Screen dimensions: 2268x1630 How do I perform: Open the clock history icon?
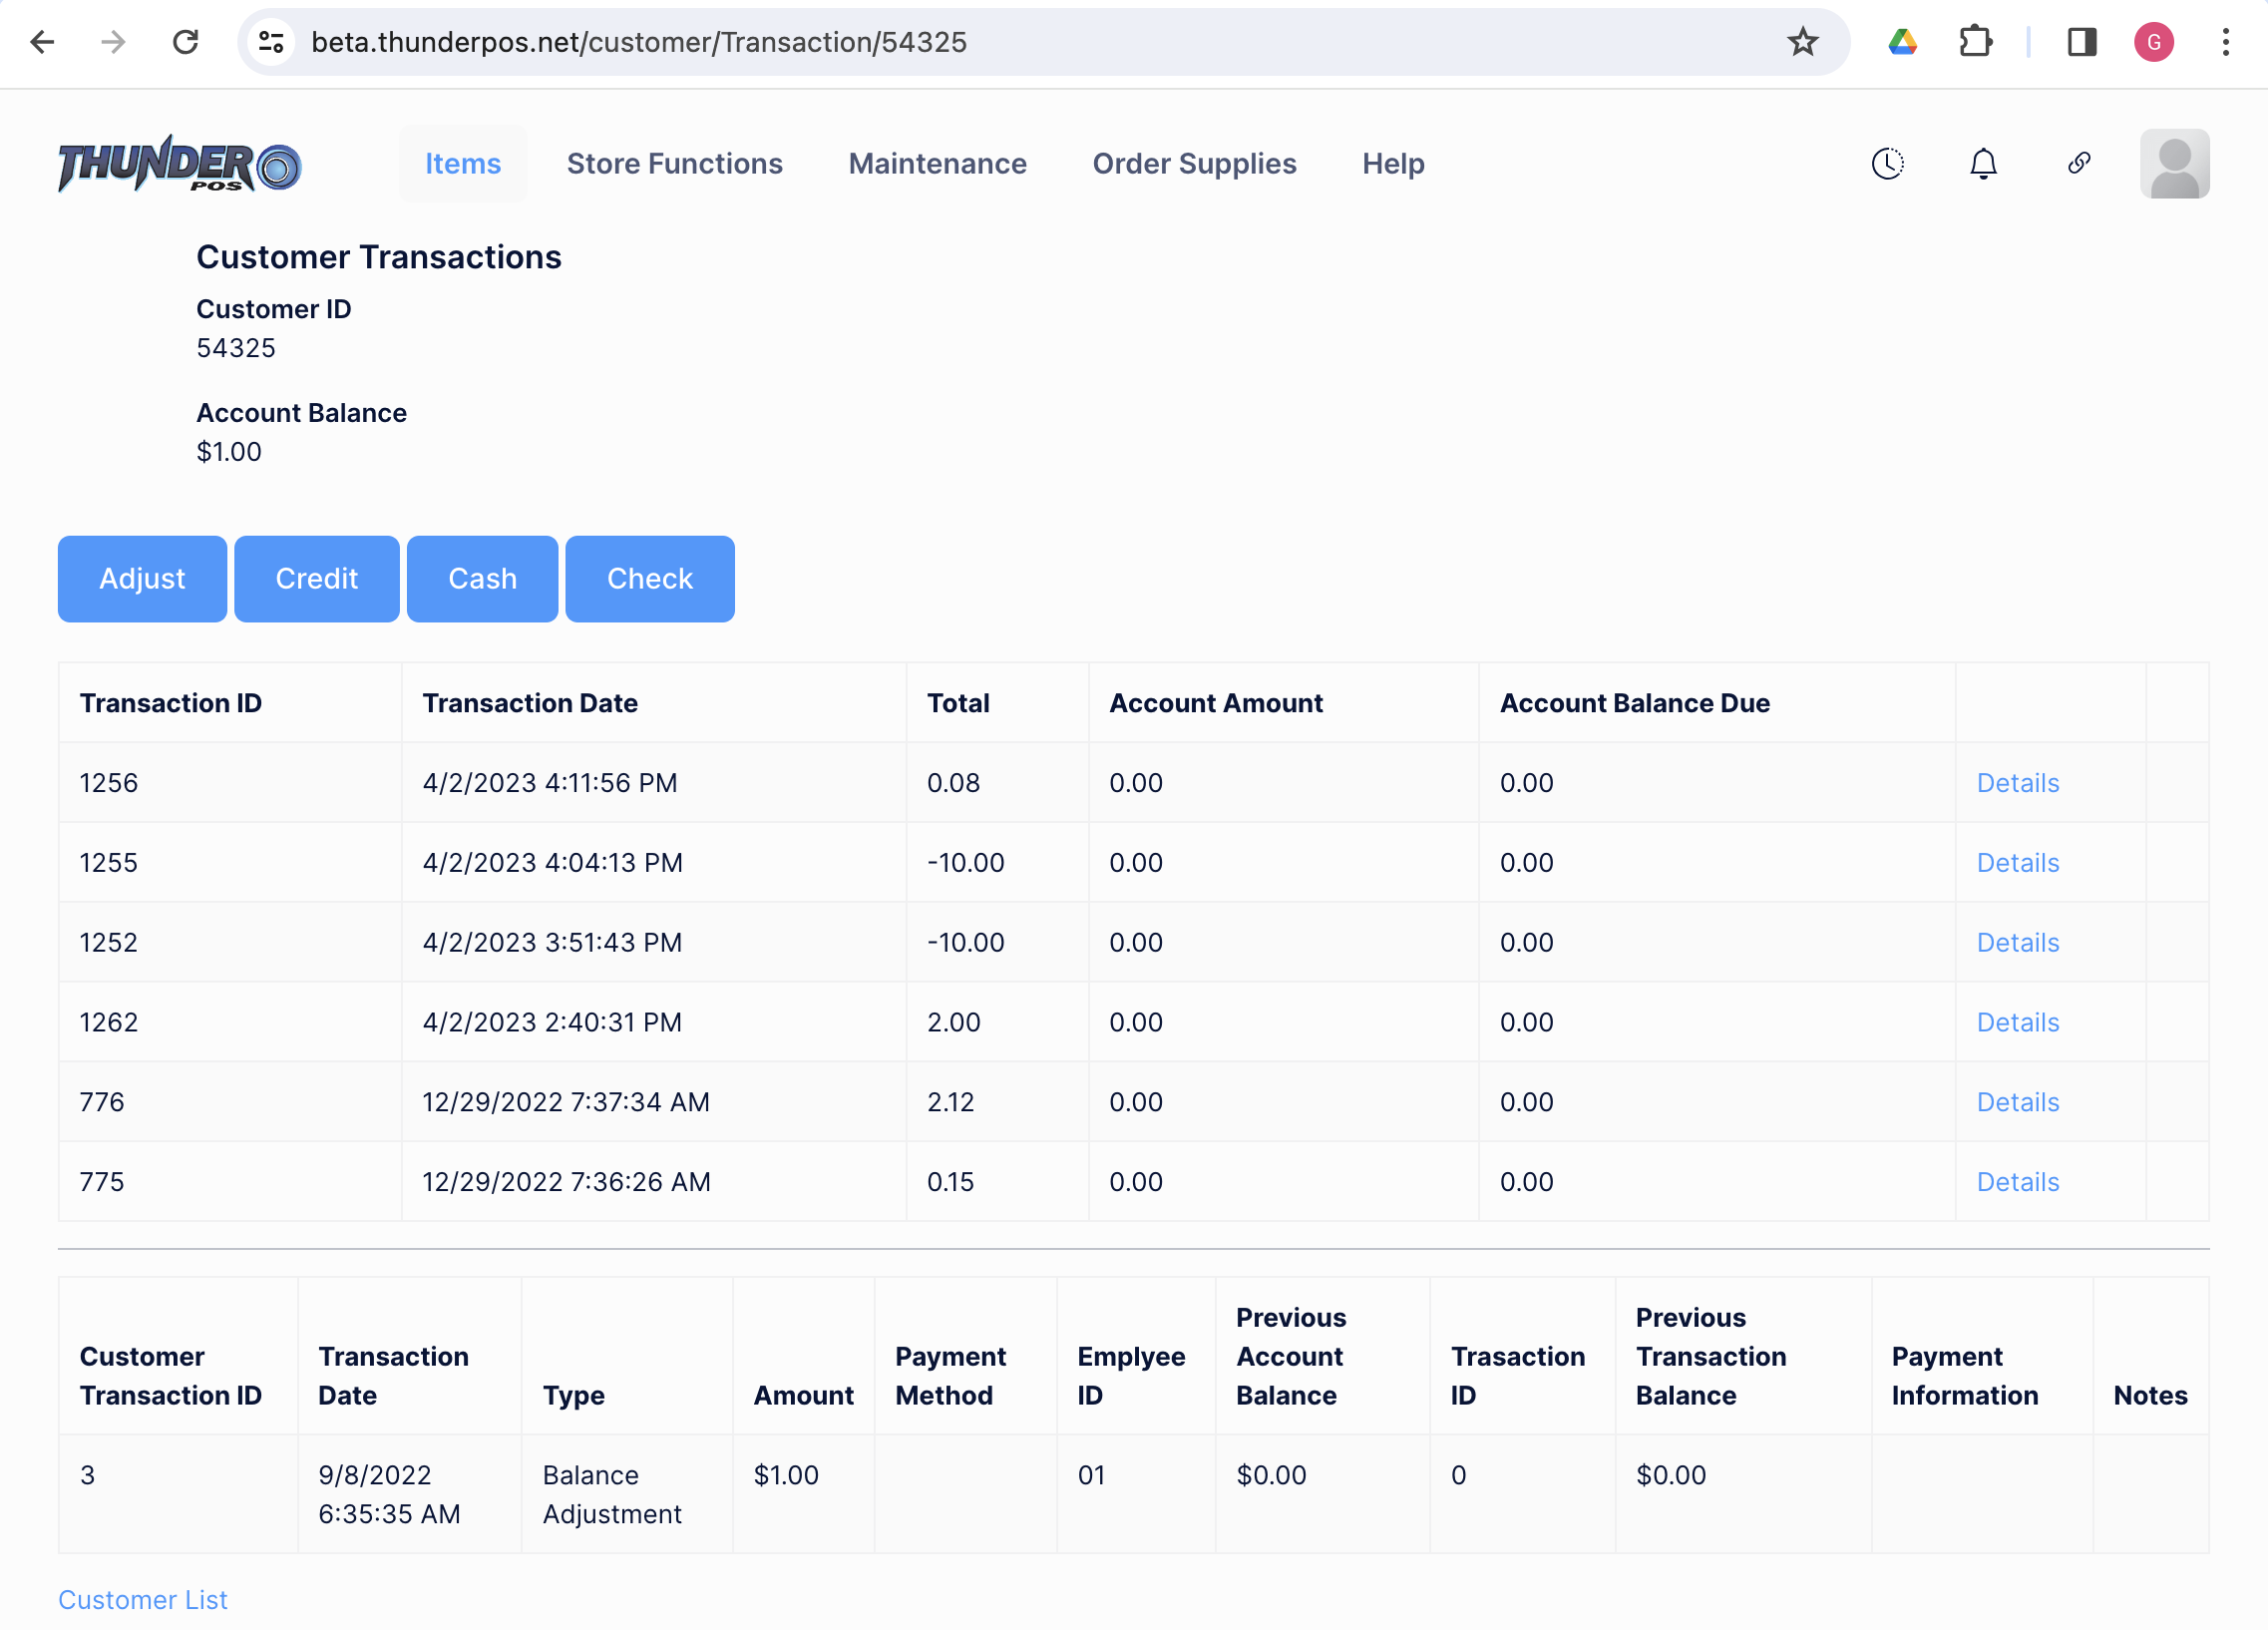pos(1888,163)
